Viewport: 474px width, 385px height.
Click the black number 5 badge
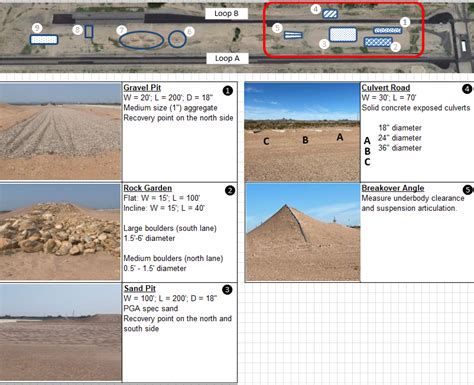point(468,190)
